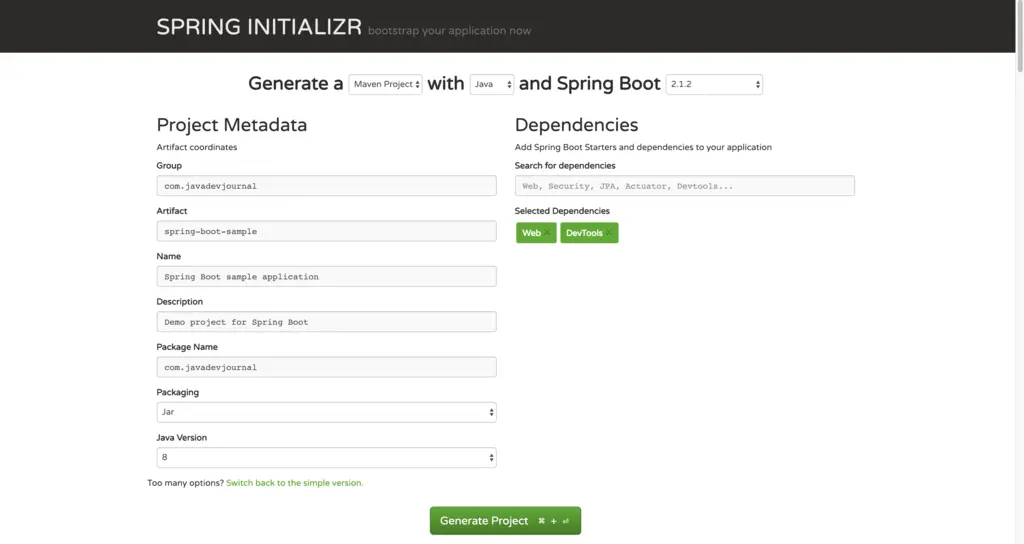Click the Project Metadata heading

(x=231, y=125)
